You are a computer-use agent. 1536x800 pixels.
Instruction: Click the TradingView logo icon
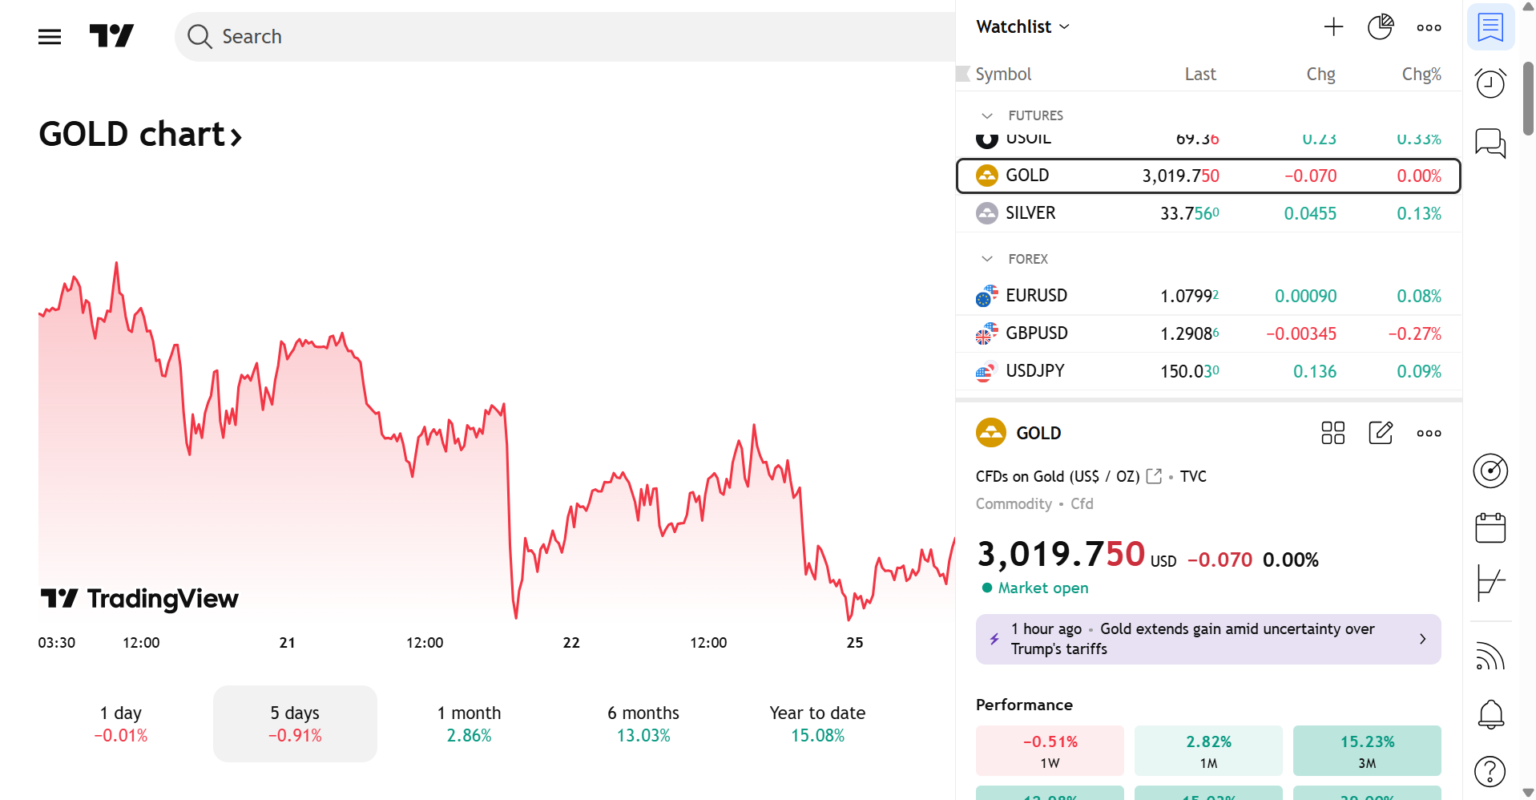[111, 37]
